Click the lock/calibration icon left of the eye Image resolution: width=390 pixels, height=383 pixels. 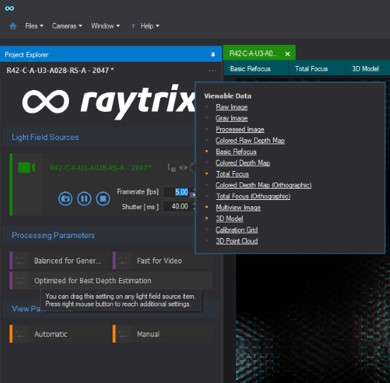point(171,168)
